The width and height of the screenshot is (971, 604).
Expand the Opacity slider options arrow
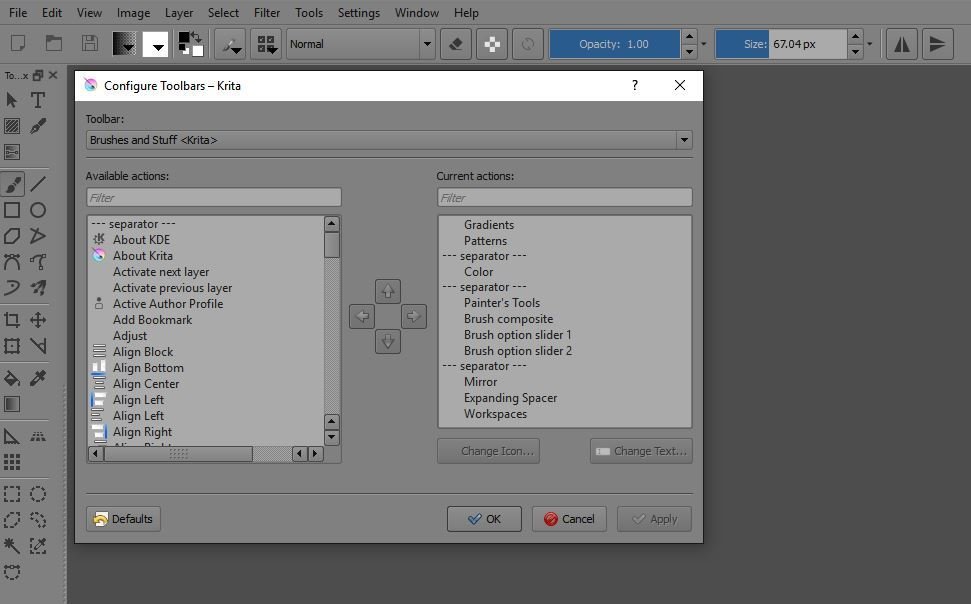[x=703, y=44]
